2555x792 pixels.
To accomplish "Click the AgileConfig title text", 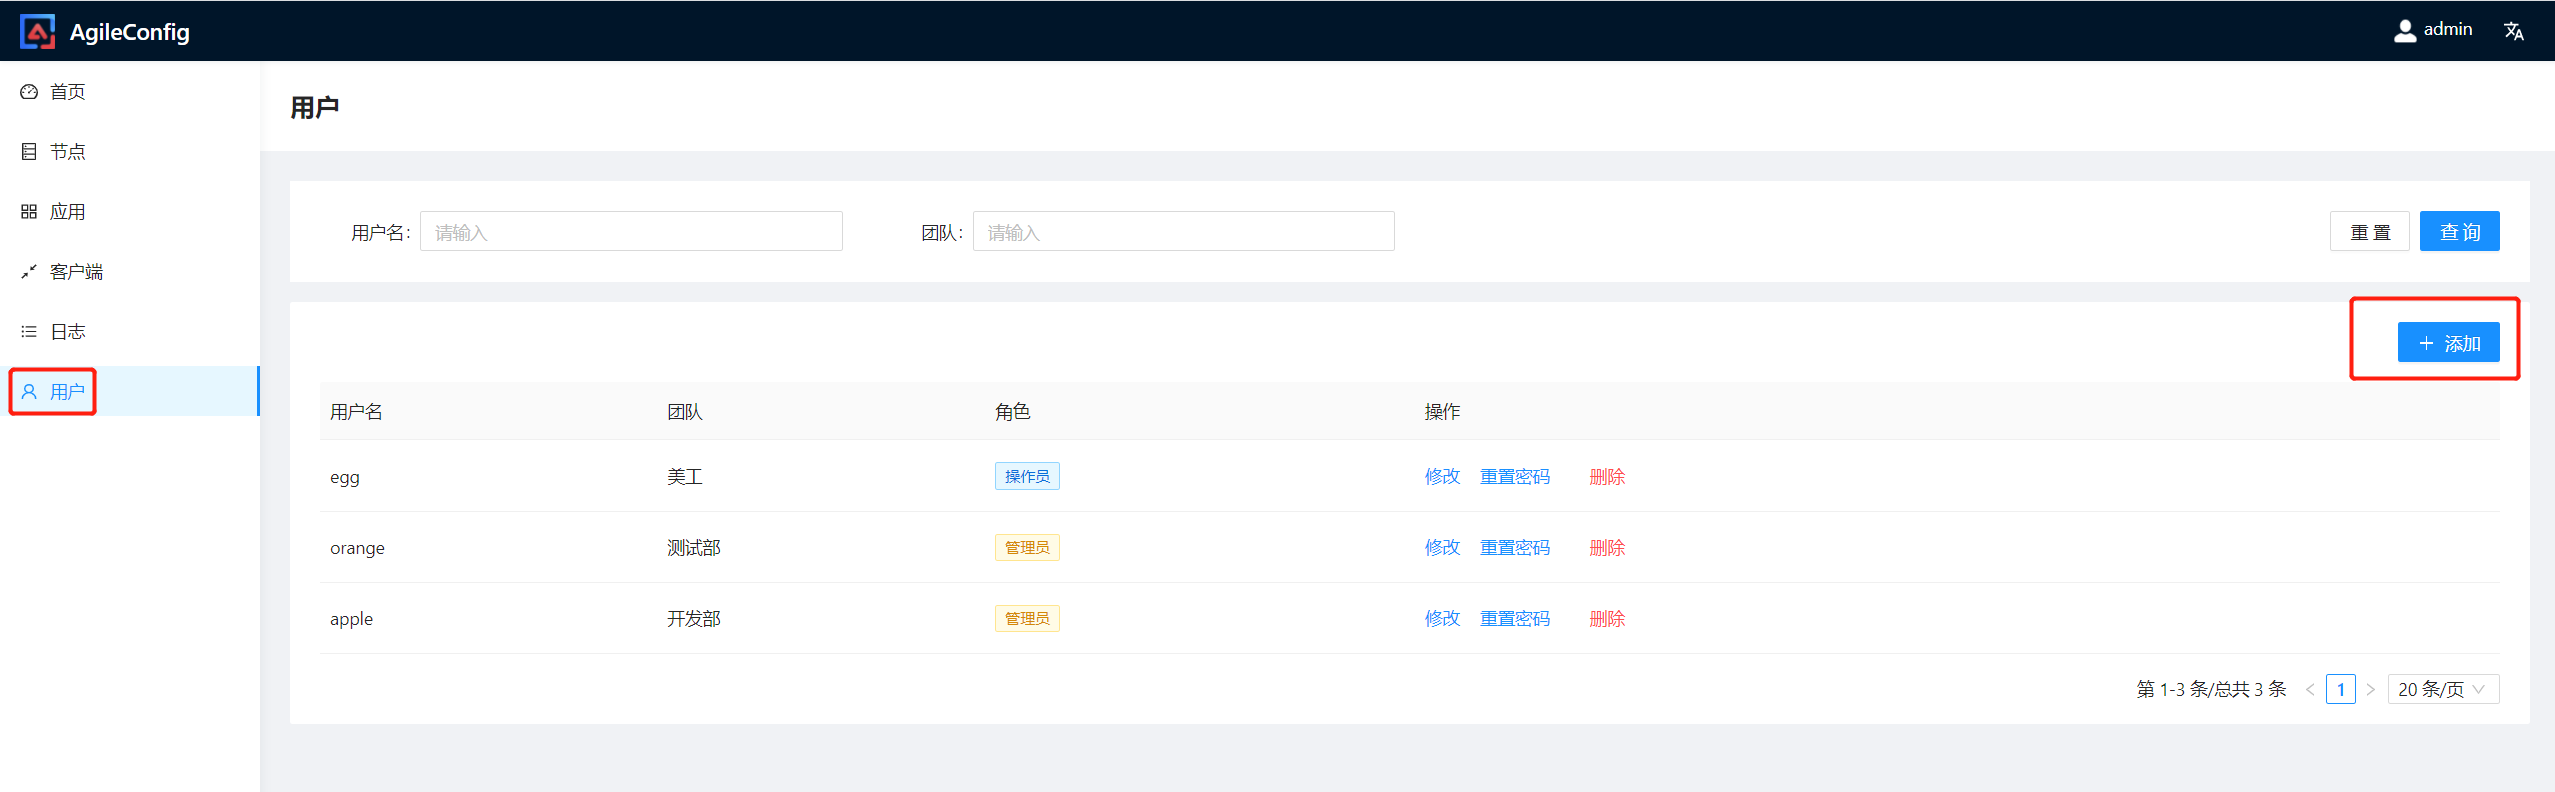I will pos(129,32).
